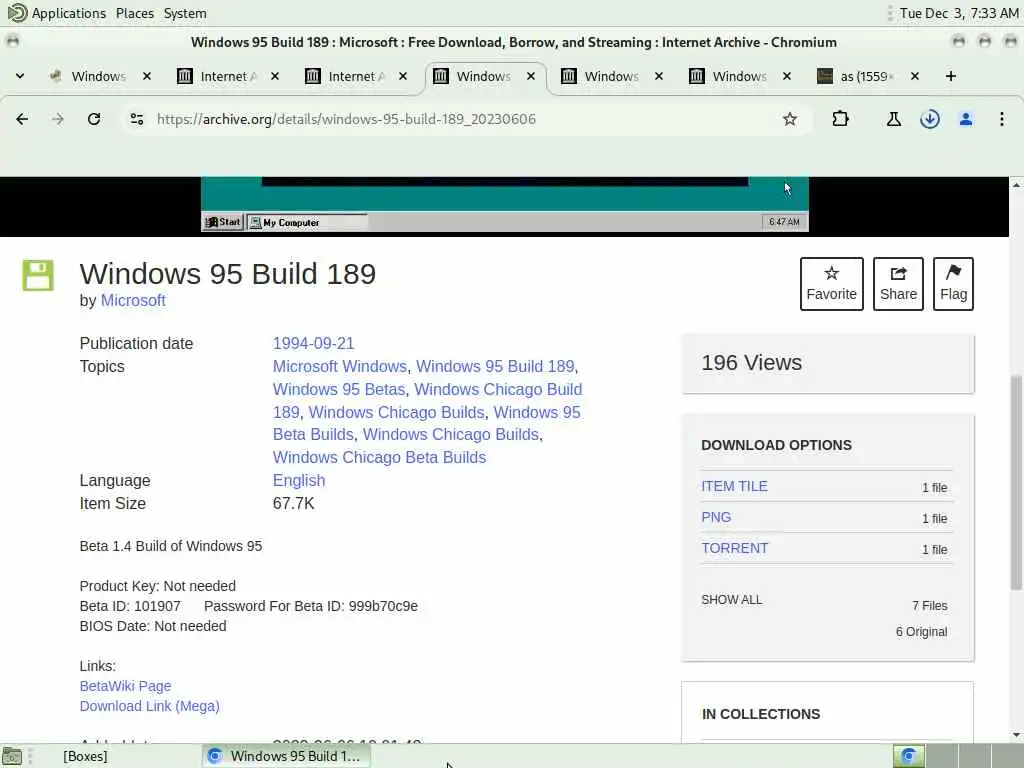The image size is (1024, 768).
Task: Select the [Boxes] taskbar entry
Action: (x=85, y=756)
